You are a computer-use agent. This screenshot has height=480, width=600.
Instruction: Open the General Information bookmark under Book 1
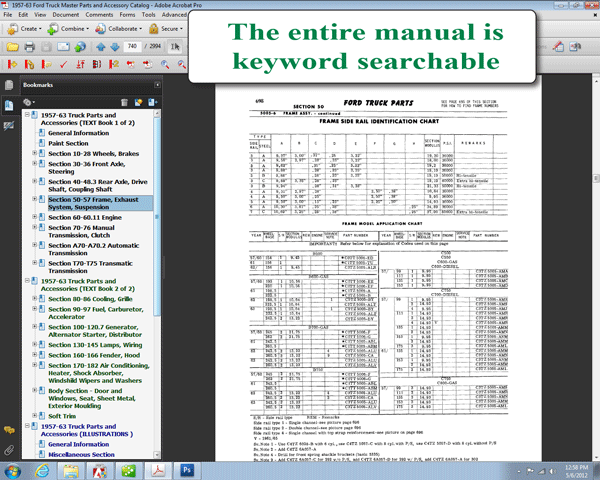78,133
